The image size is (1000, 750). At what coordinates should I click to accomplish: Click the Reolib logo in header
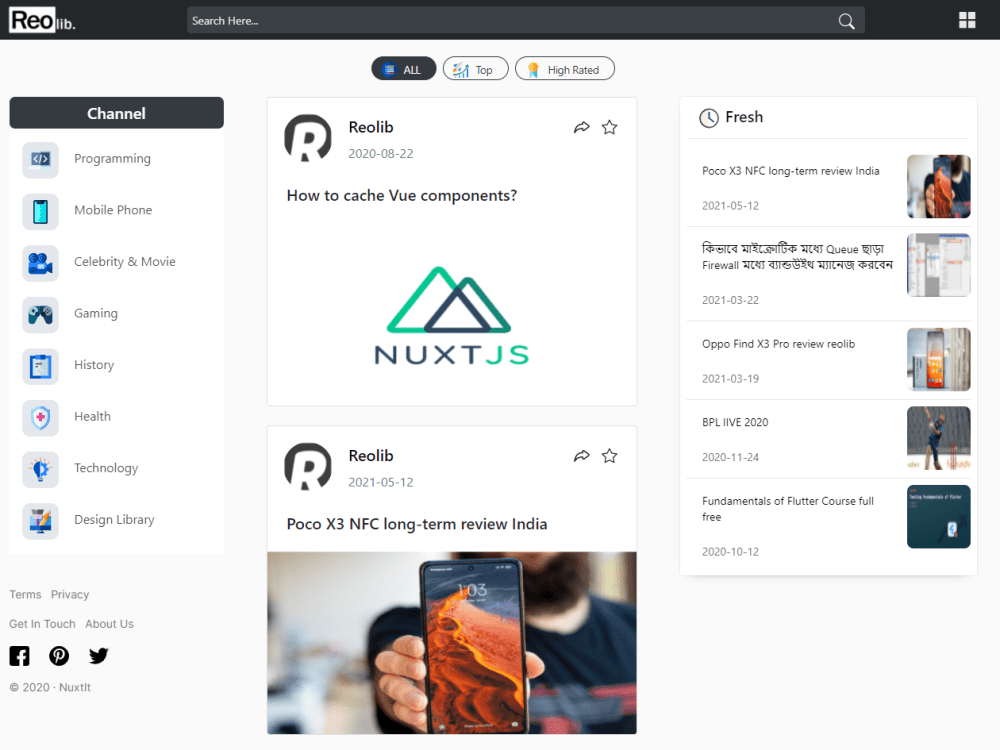click(x=42, y=20)
